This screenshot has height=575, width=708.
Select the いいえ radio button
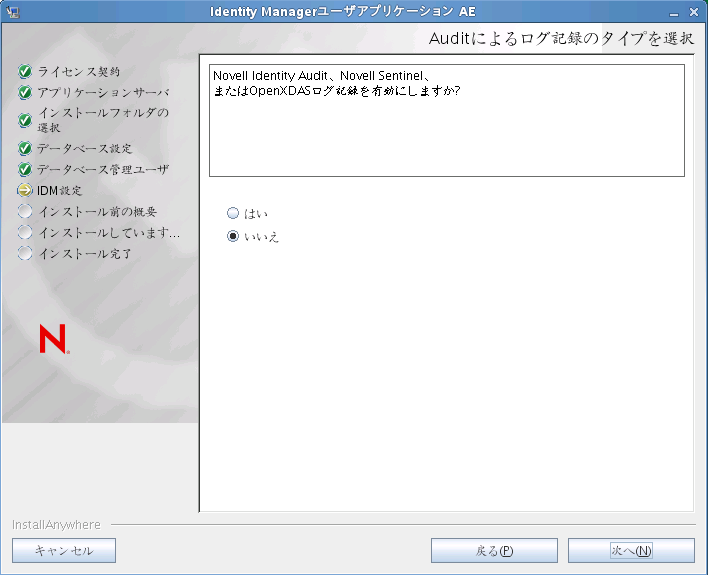point(233,236)
